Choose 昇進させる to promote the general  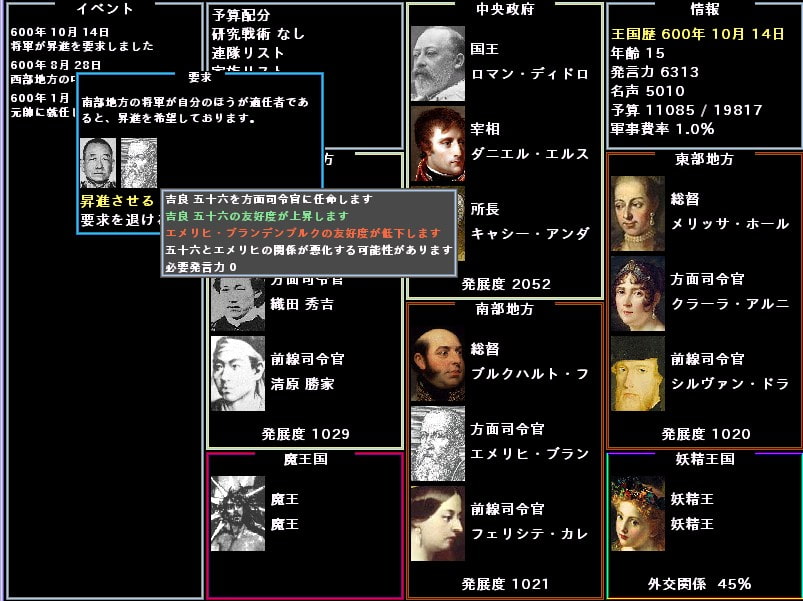click(117, 201)
